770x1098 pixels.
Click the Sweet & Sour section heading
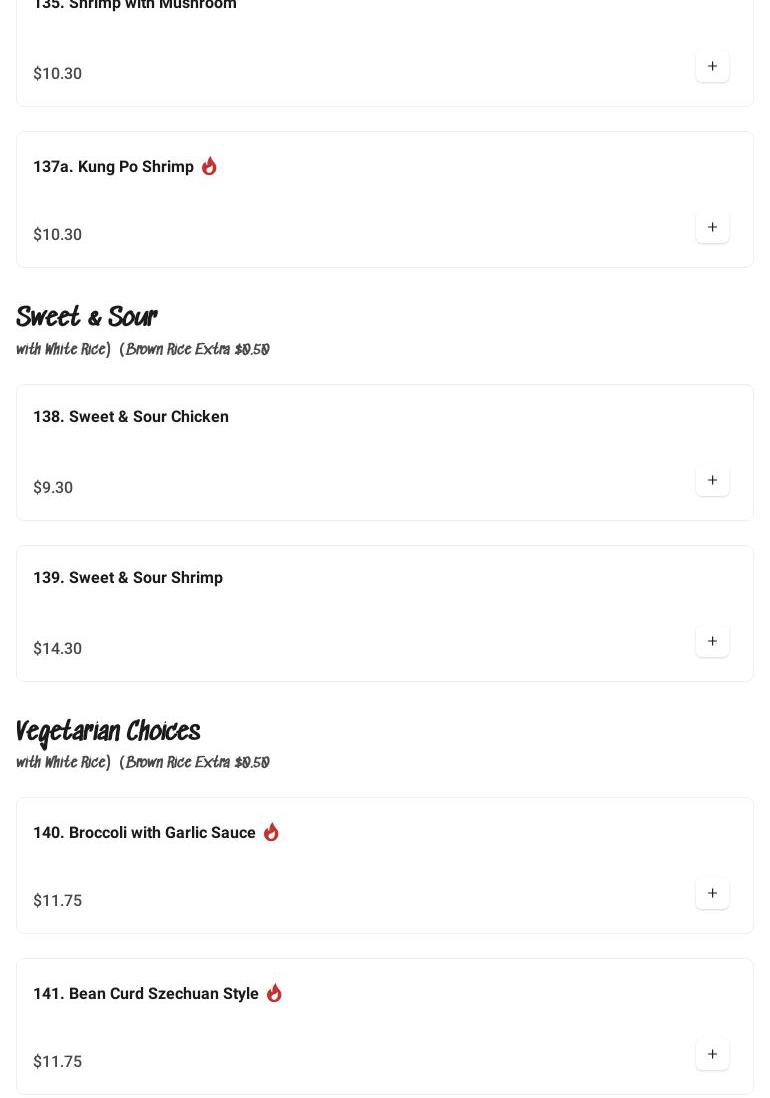click(87, 318)
